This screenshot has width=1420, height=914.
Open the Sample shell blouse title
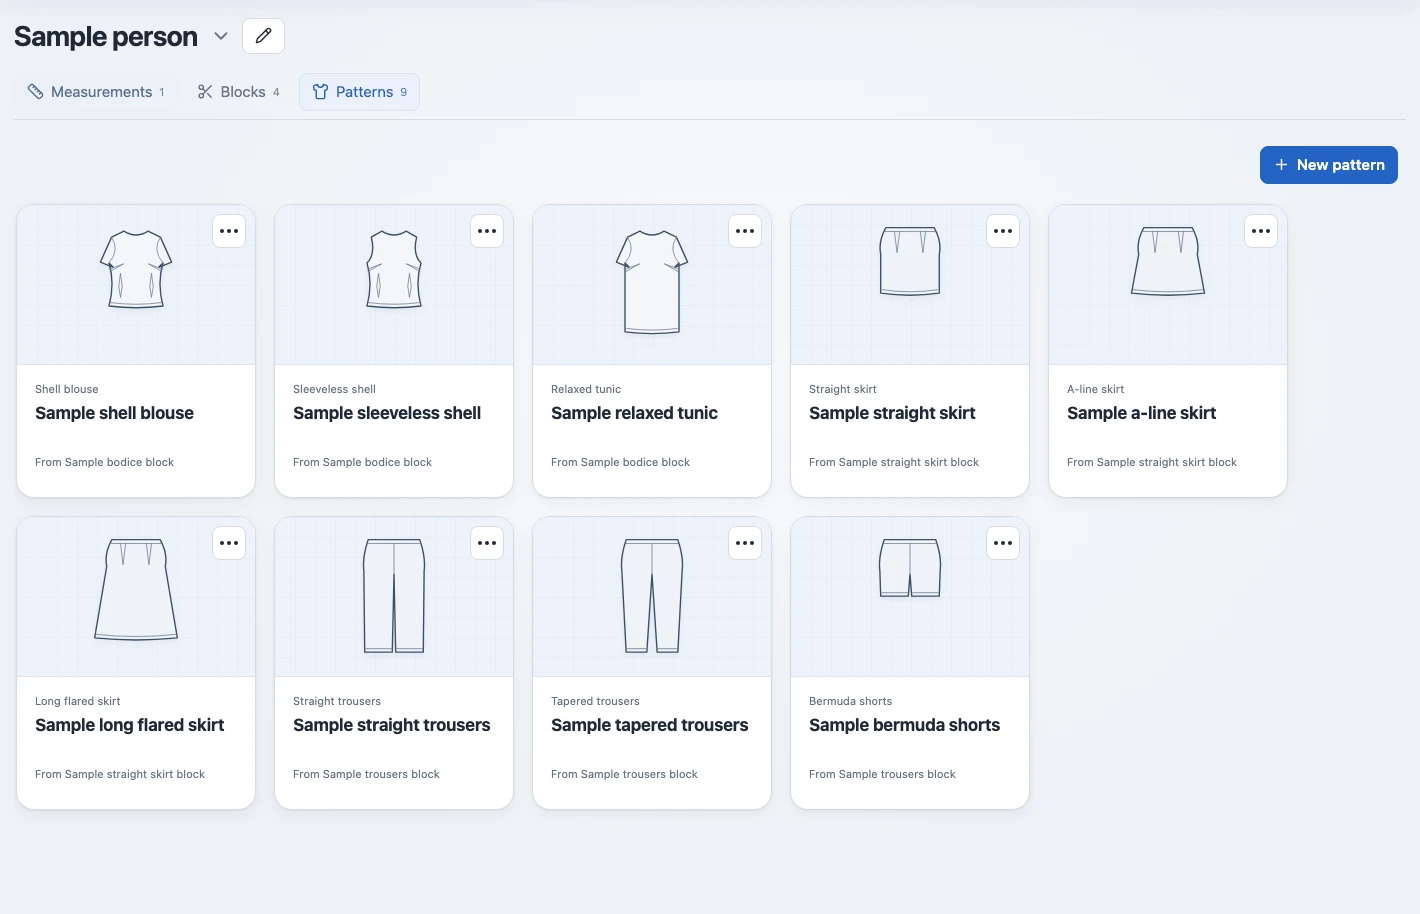click(114, 413)
